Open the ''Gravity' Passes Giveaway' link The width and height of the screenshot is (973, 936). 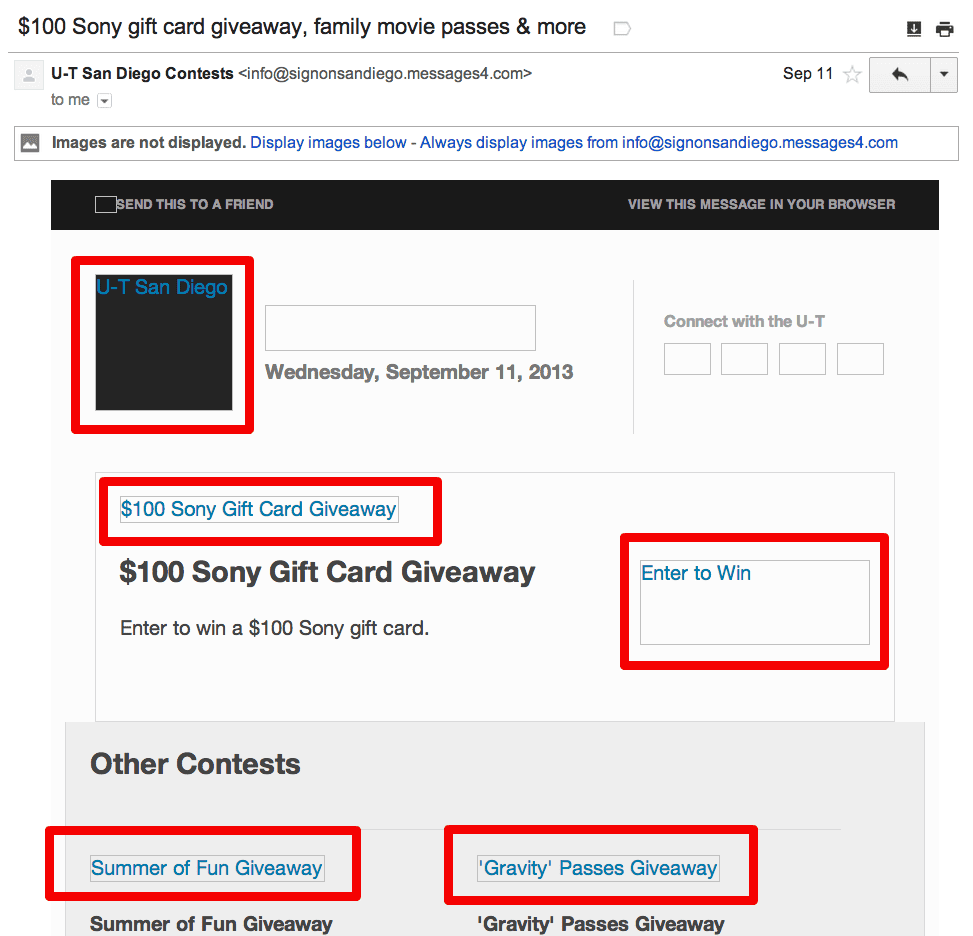point(598,868)
